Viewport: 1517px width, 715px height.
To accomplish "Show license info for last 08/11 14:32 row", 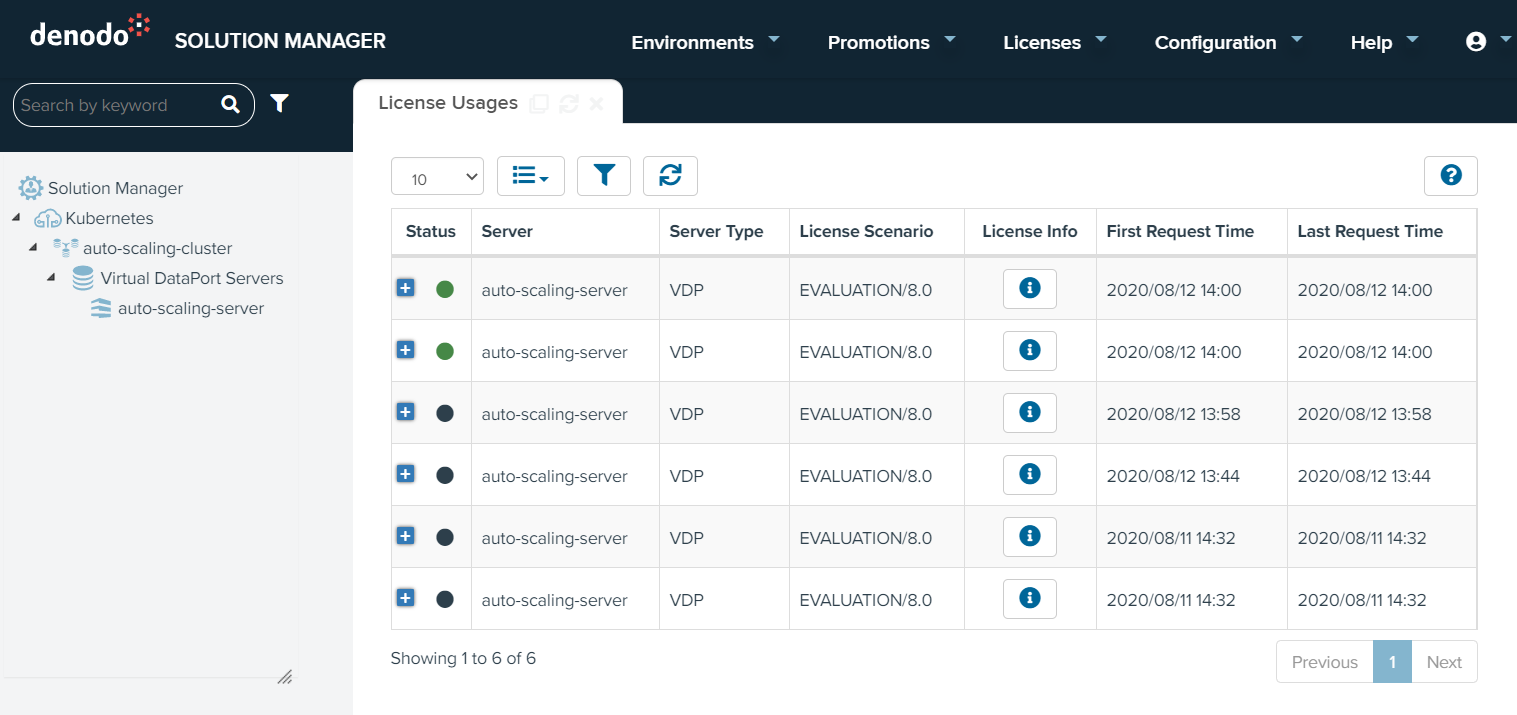I will pos(1030,599).
